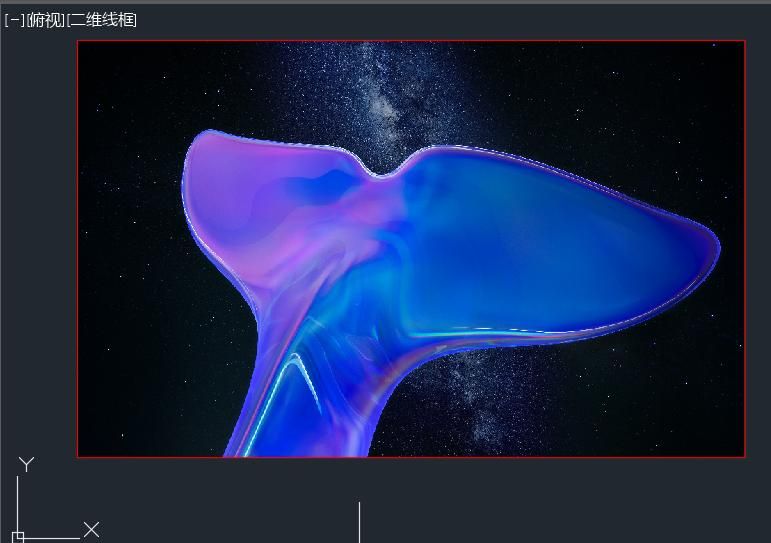The height and width of the screenshot is (543, 771).
Task: Click the [-] viewport controls label
Action: pos(14,20)
